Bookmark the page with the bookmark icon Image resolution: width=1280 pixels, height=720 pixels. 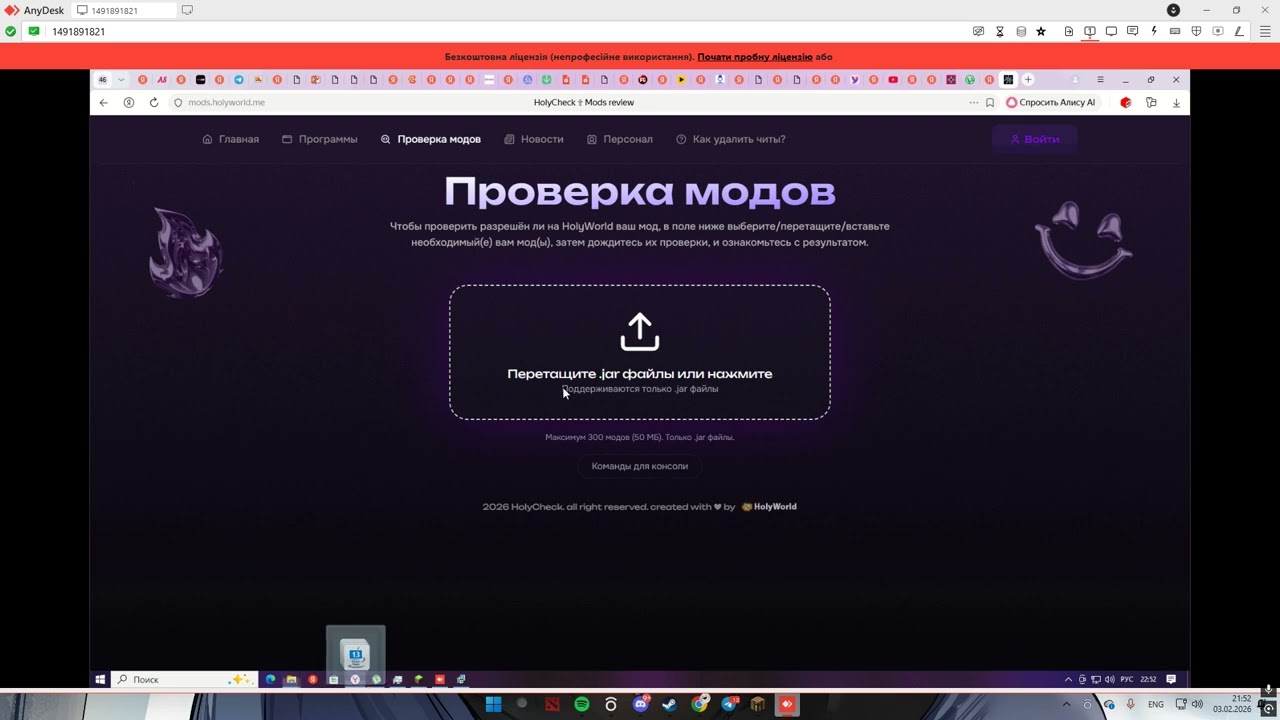click(990, 102)
